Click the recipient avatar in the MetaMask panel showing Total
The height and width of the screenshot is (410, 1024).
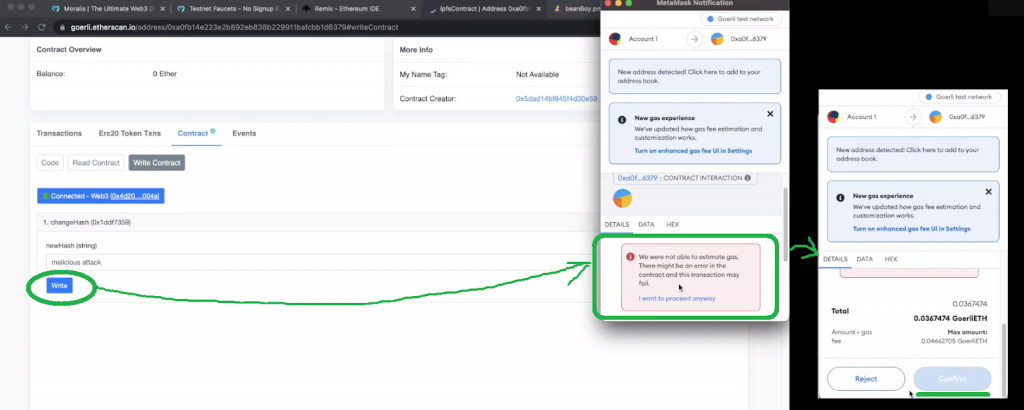[936, 117]
